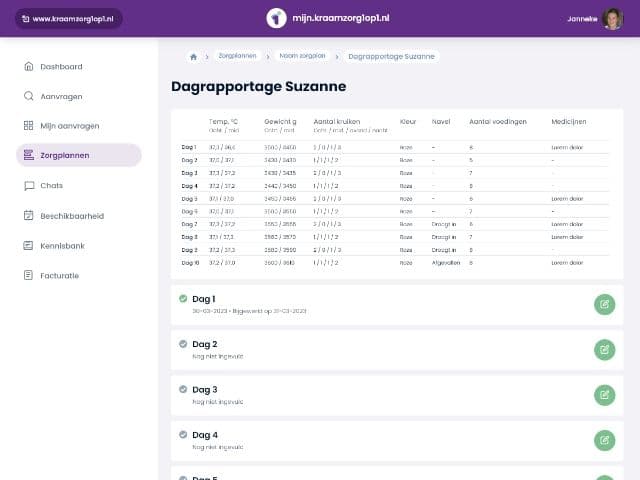Click the Dashboard home icon in sidebar
The width and height of the screenshot is (640, 480).
point(29,67)
